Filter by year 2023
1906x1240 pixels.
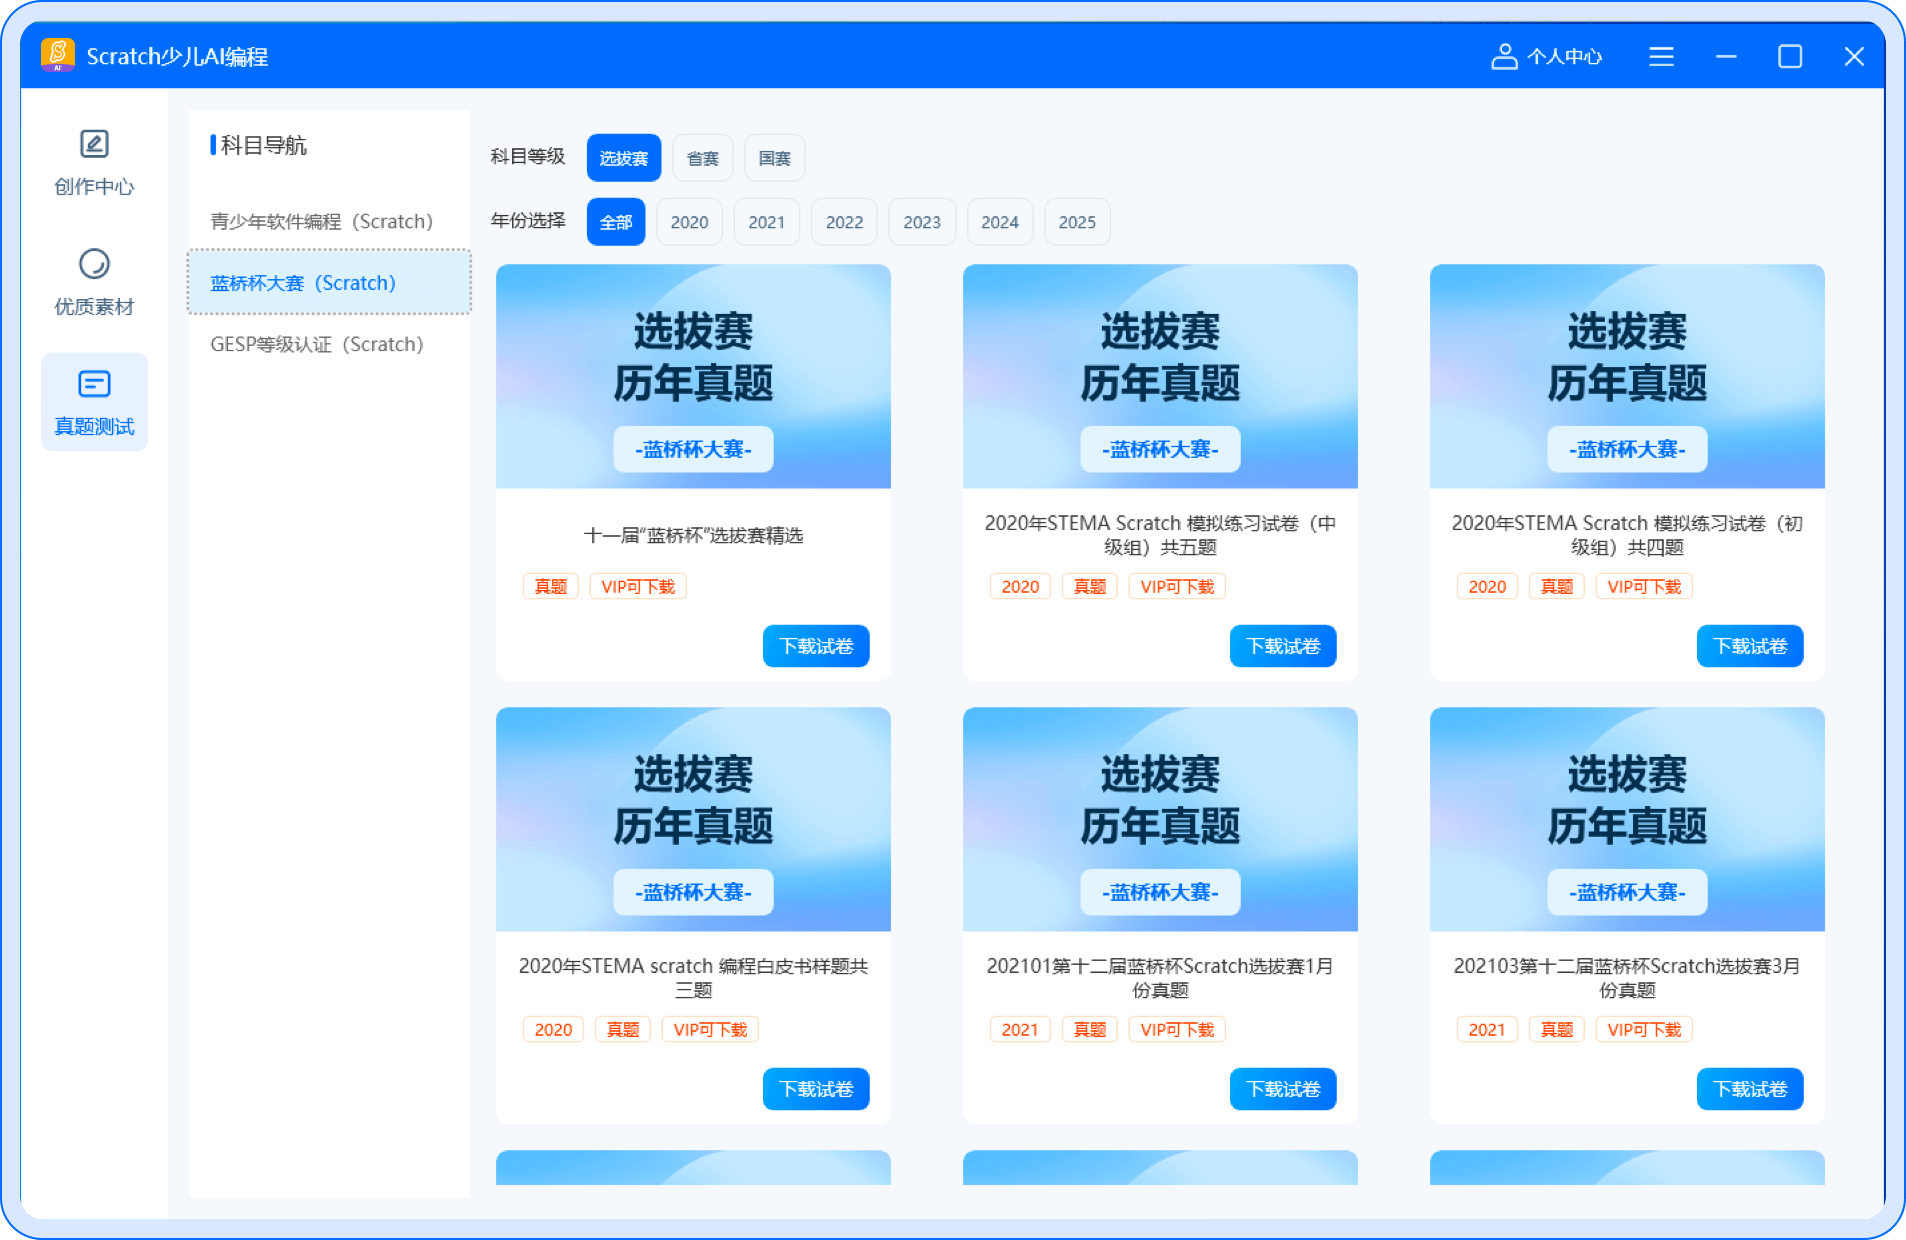[x=921, y=222]
